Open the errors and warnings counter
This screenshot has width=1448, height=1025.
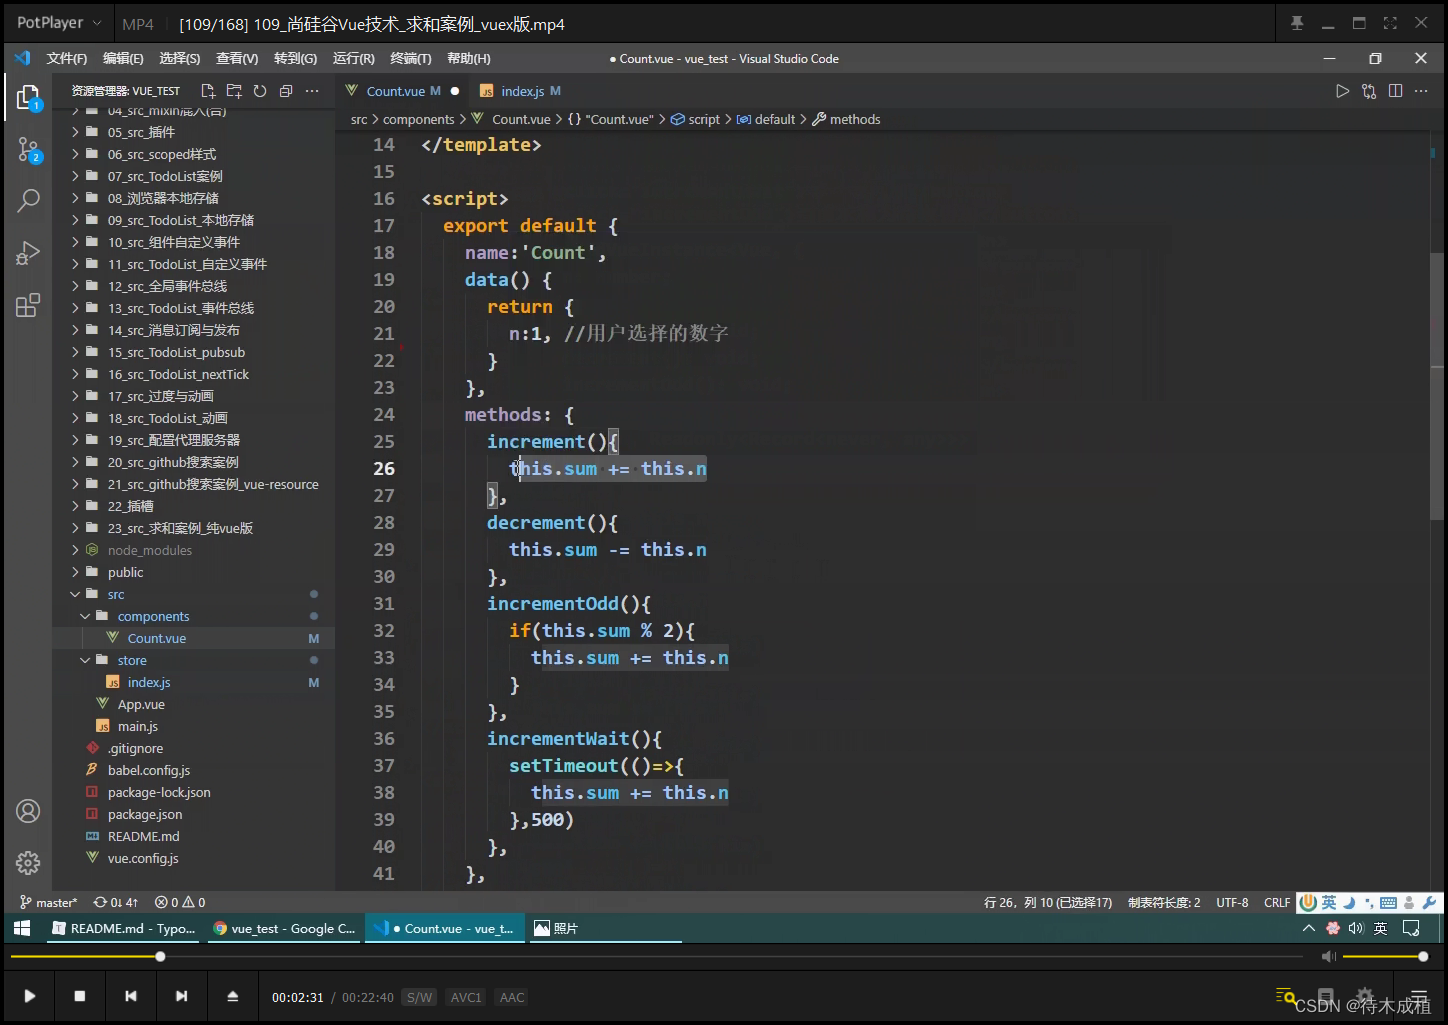(x=178, y=901)
